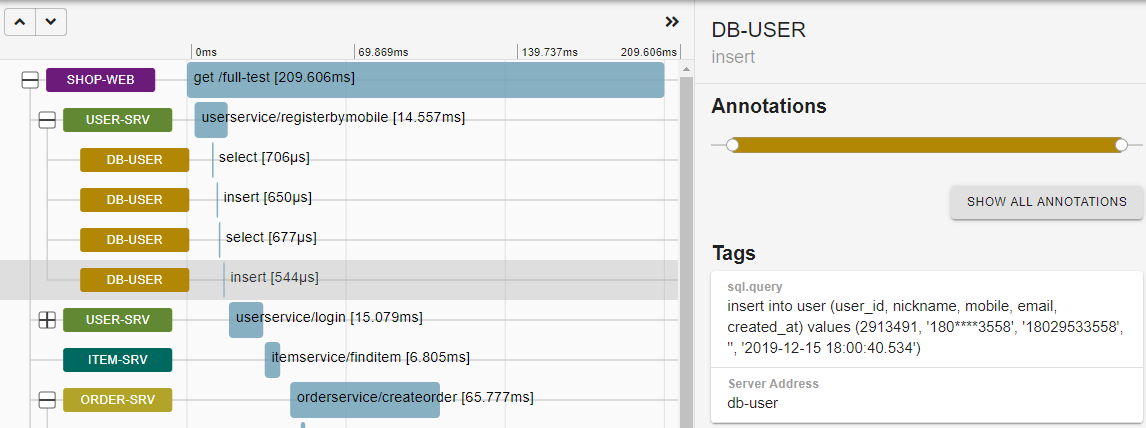Select the orderservice/createorder span bar
Screen dimensions: 1146x428
click(364, 399)
